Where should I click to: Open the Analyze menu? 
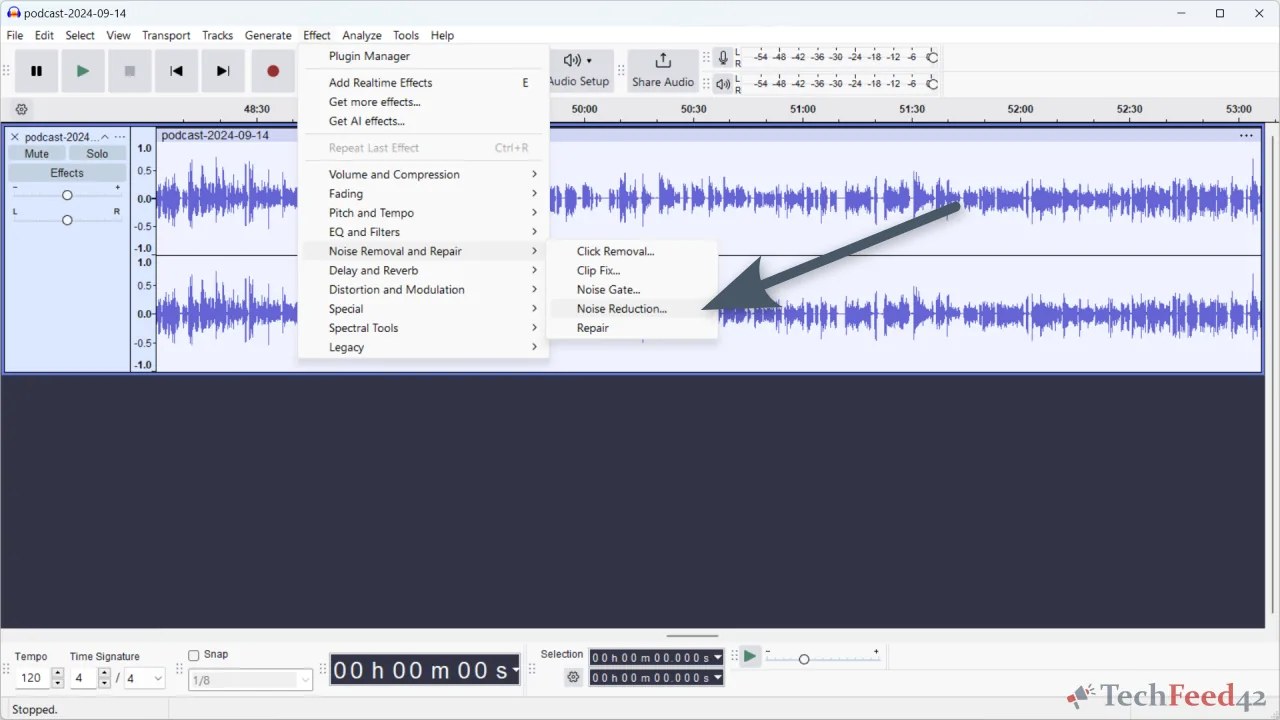[362, 35]
